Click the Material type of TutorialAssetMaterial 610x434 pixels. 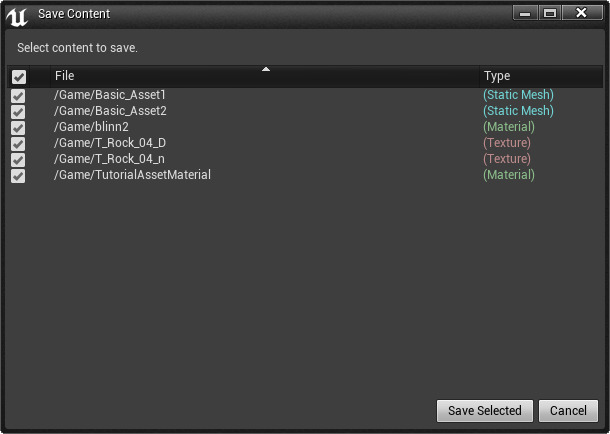click(509, 175)
